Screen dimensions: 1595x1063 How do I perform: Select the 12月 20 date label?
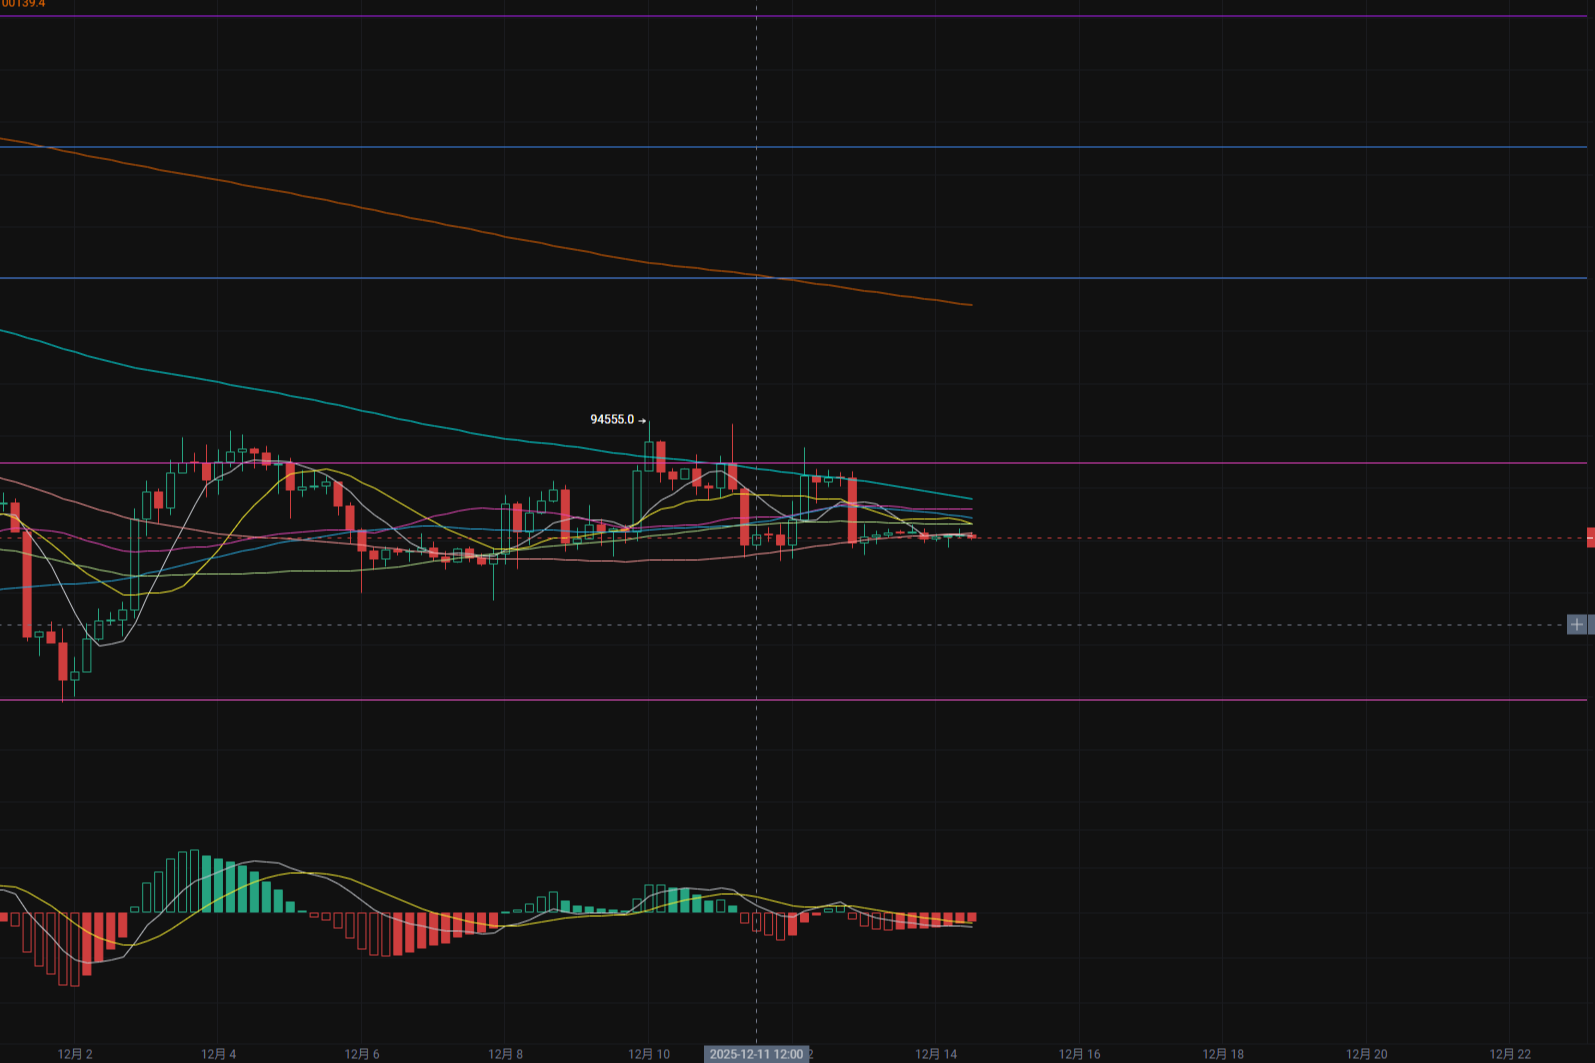[1367, 1054]
